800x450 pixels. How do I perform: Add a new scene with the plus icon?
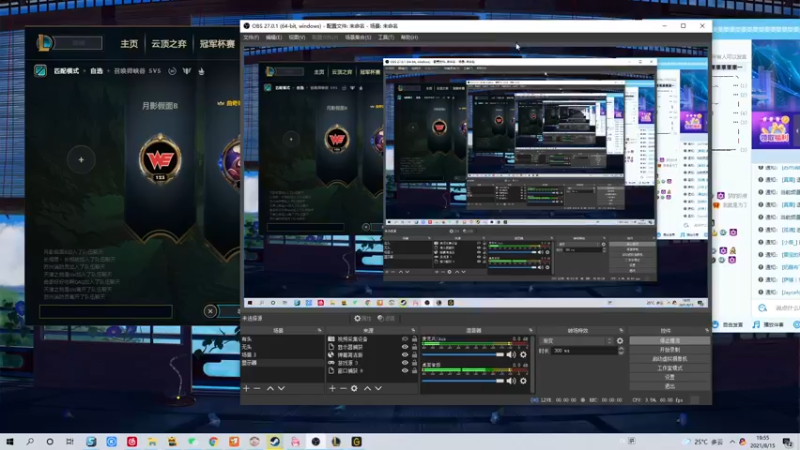pos(246,388)
